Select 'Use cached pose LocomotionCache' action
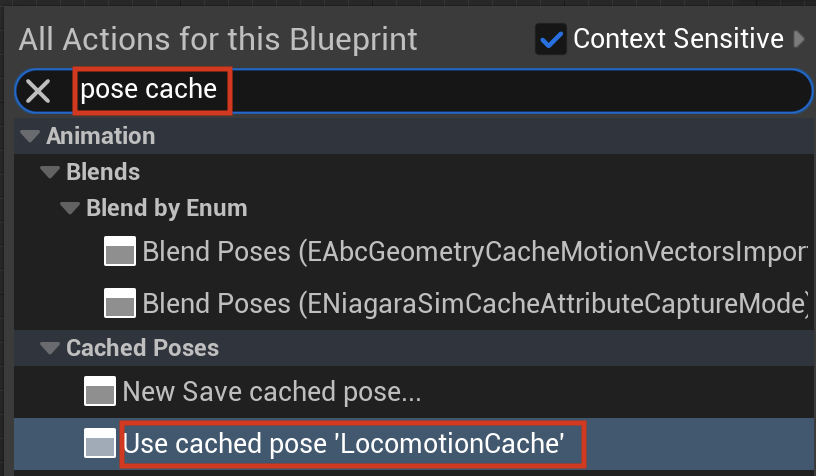The height and width of the screenshot is (476, 816). [414, 444]
